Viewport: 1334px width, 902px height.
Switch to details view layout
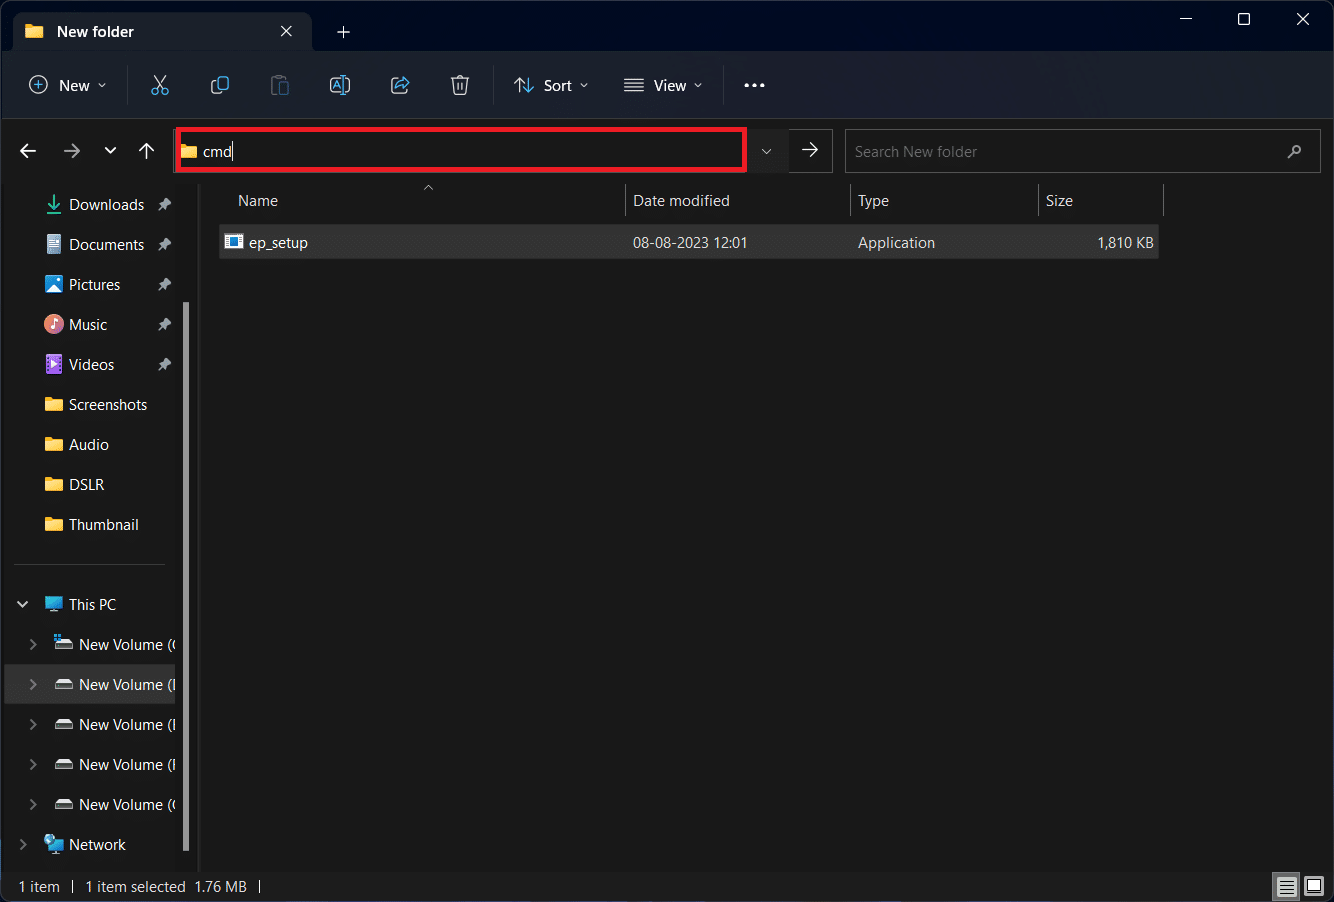1286,886
